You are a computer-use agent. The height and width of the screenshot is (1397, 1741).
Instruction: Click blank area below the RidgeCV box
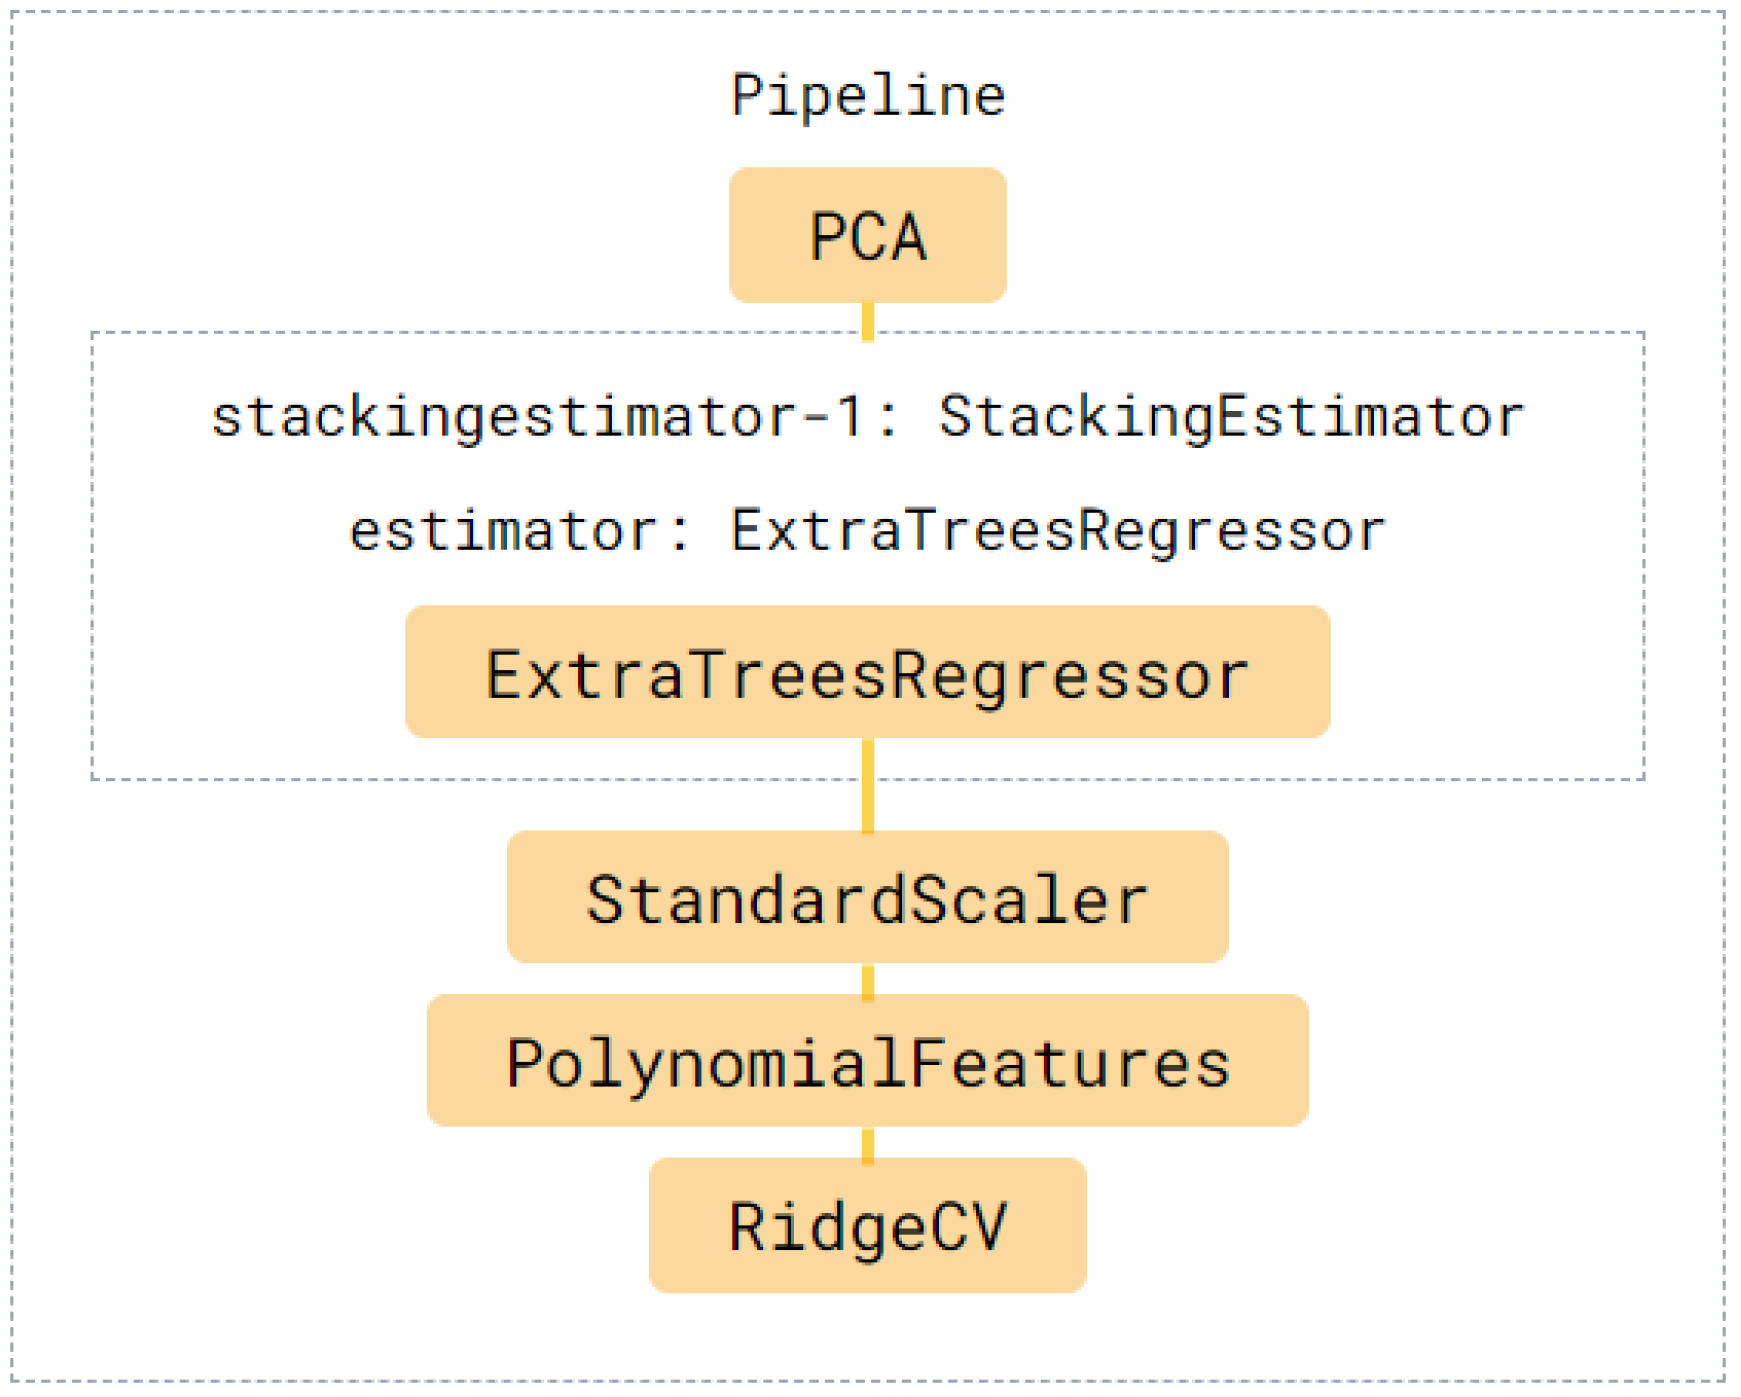click(x=867, y=1335)
